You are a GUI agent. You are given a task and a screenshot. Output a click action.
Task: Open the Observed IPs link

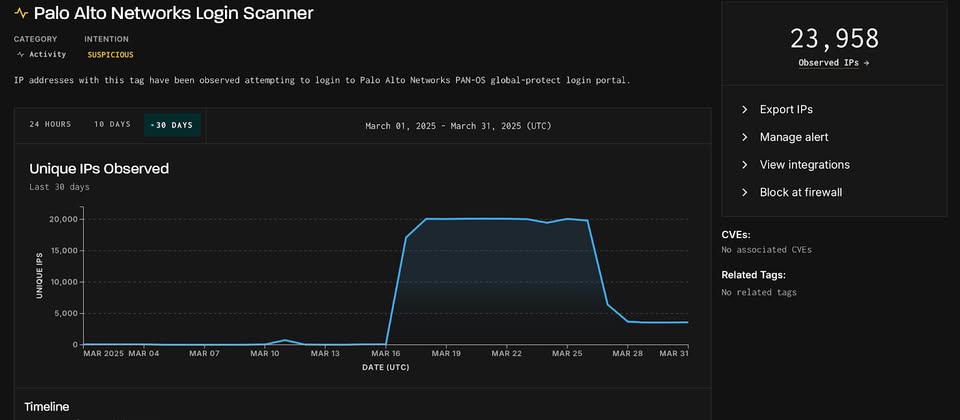(834, 62)
